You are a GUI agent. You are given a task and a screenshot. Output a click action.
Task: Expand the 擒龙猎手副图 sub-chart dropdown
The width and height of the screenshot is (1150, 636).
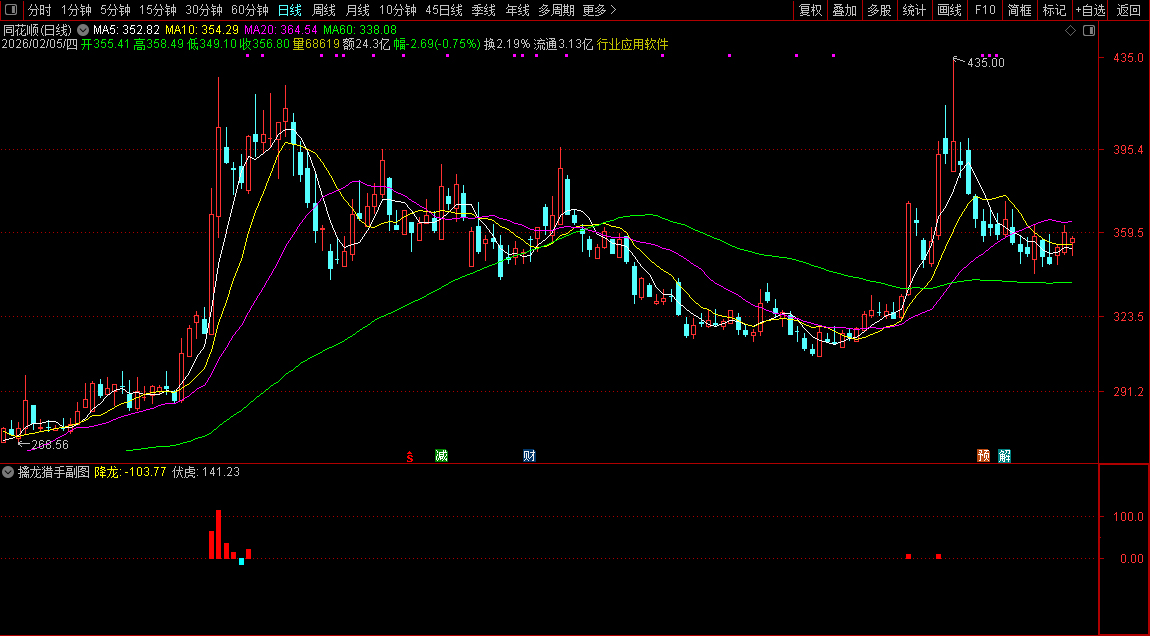point(9,471)
